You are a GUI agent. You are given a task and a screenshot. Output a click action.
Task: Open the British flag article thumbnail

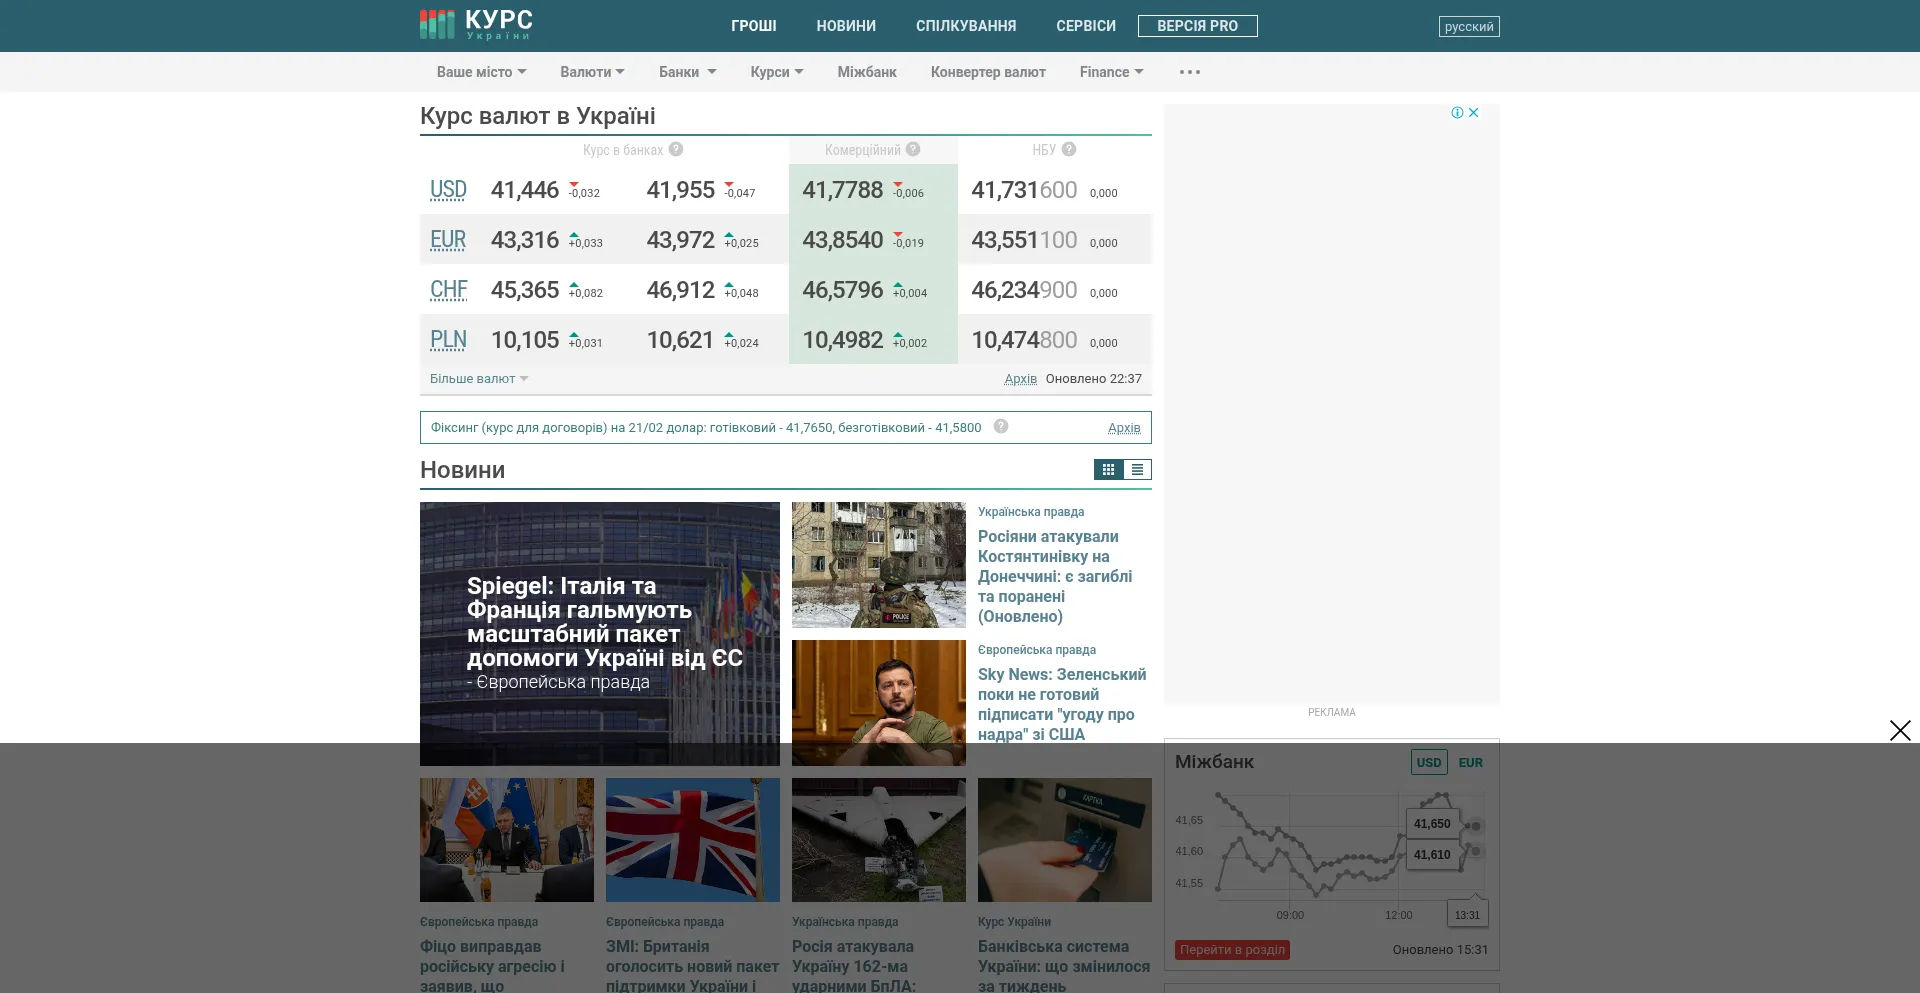pyautogui.click(x=693, y=840)
